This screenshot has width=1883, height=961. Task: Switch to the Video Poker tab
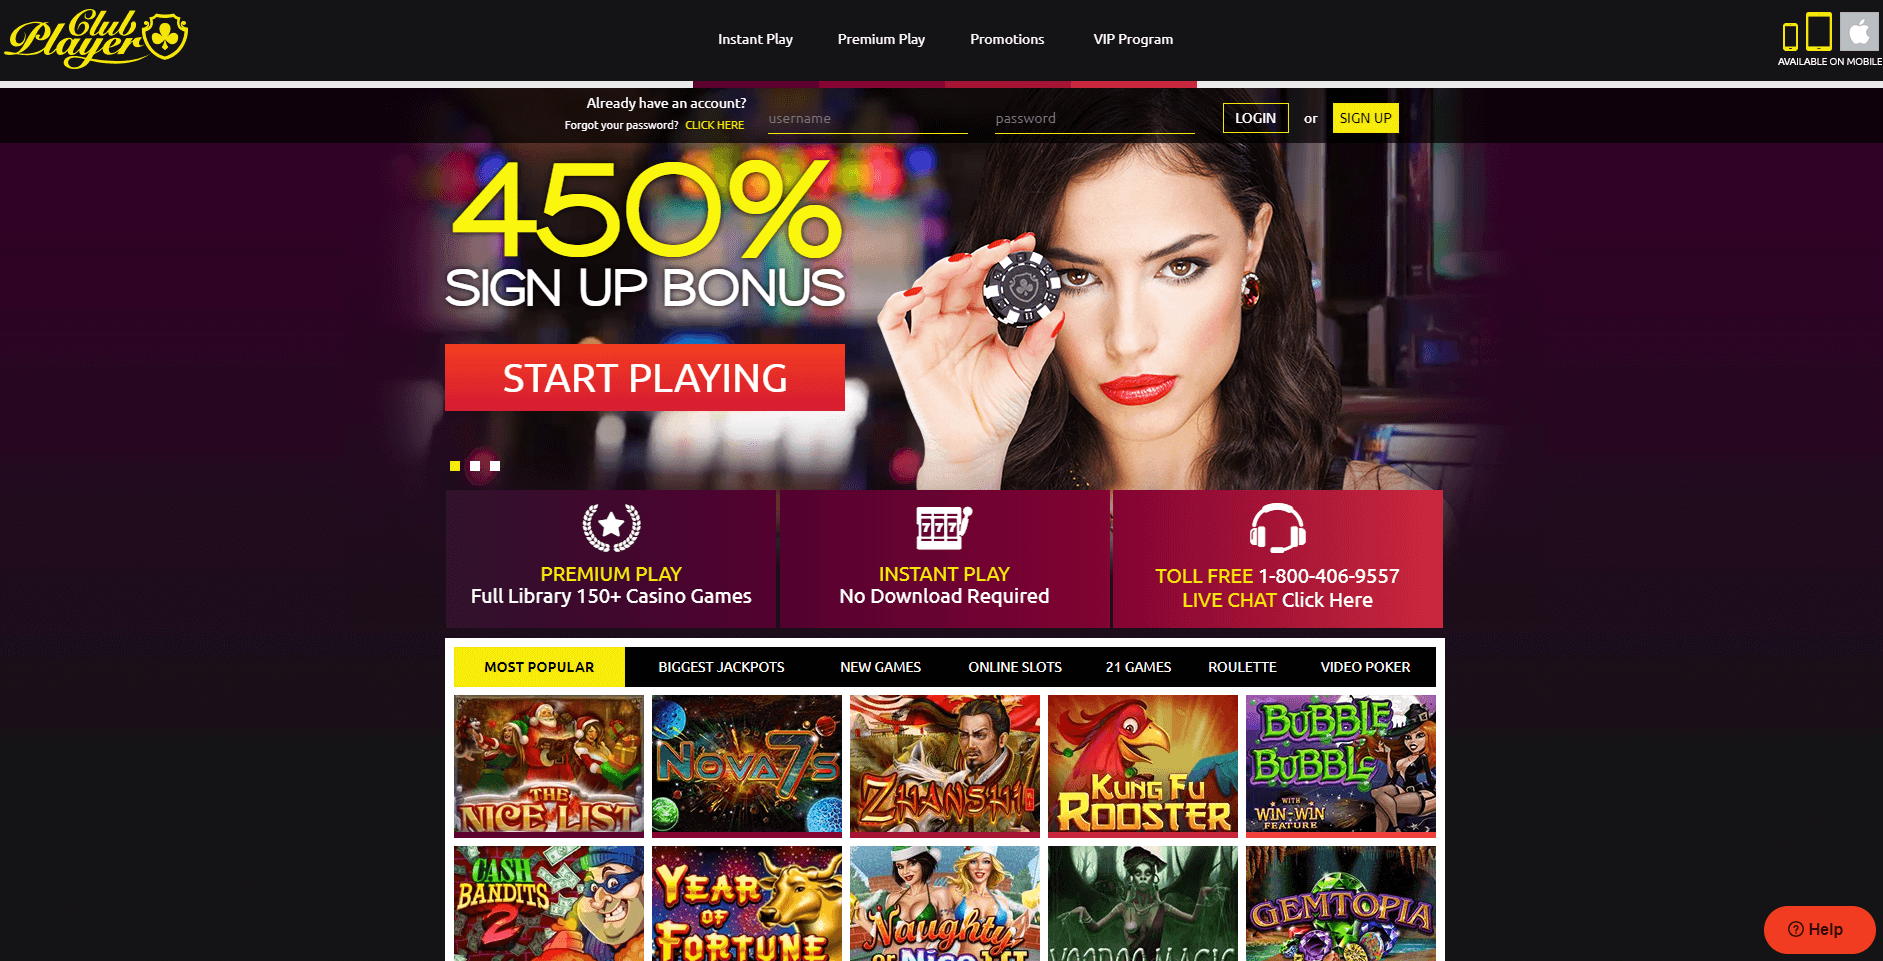pyautogui.click(x=1365, y=667)
